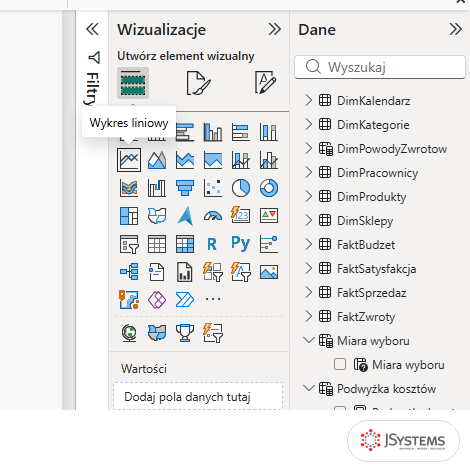The height and width of the screenshot is (472, 470).
Task: Select the decomposition tree visual
Action: pyautogui.click(x=129, y=271)
